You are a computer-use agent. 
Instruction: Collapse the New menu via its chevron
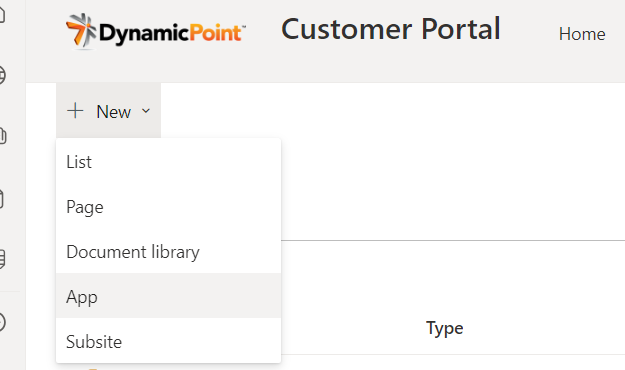coord(146,110)
